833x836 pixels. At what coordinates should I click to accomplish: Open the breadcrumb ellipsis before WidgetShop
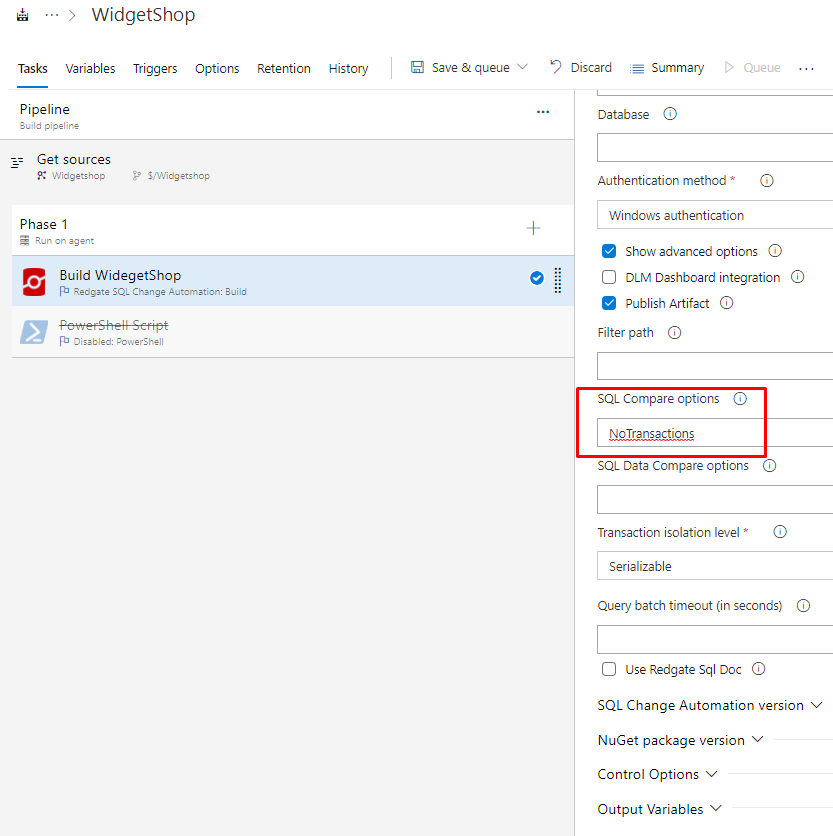point(52,15)
